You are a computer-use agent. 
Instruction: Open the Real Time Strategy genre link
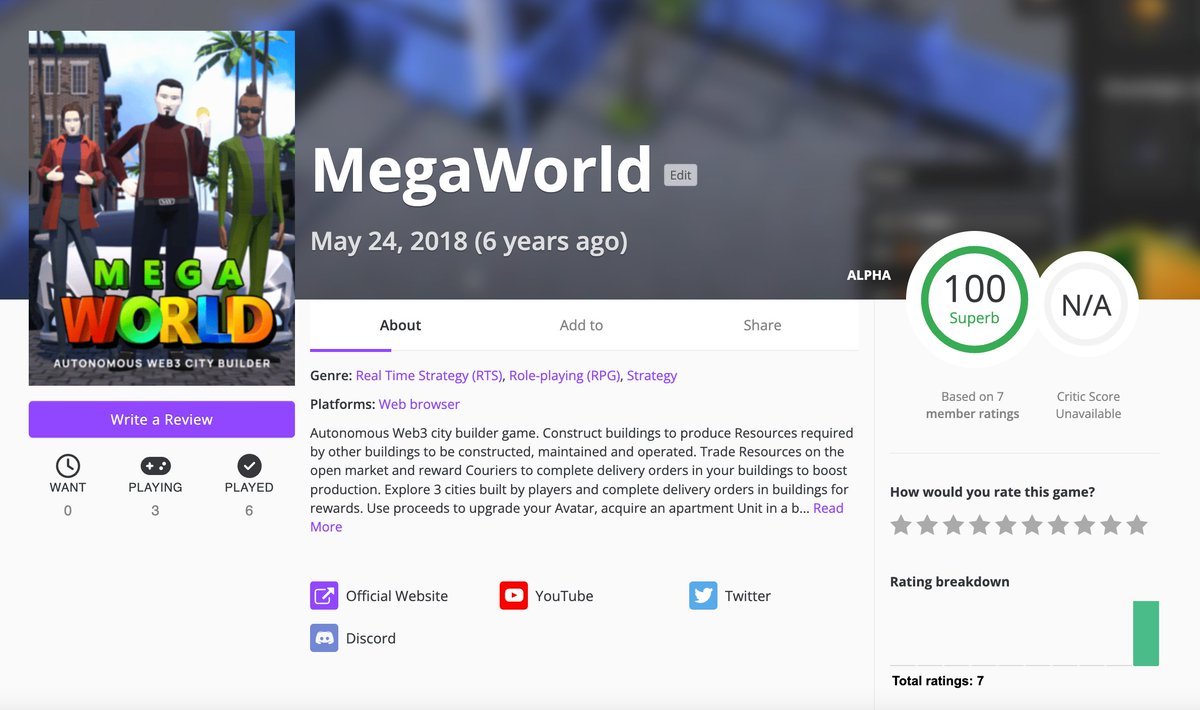428,375
